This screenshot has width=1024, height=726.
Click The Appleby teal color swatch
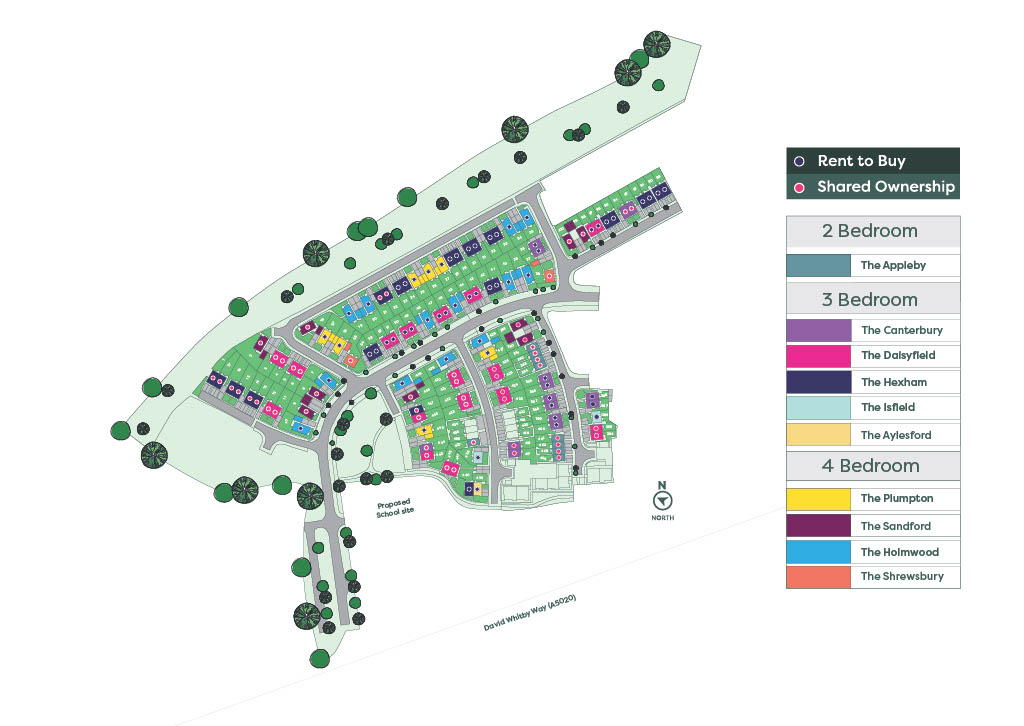point(818,265)
